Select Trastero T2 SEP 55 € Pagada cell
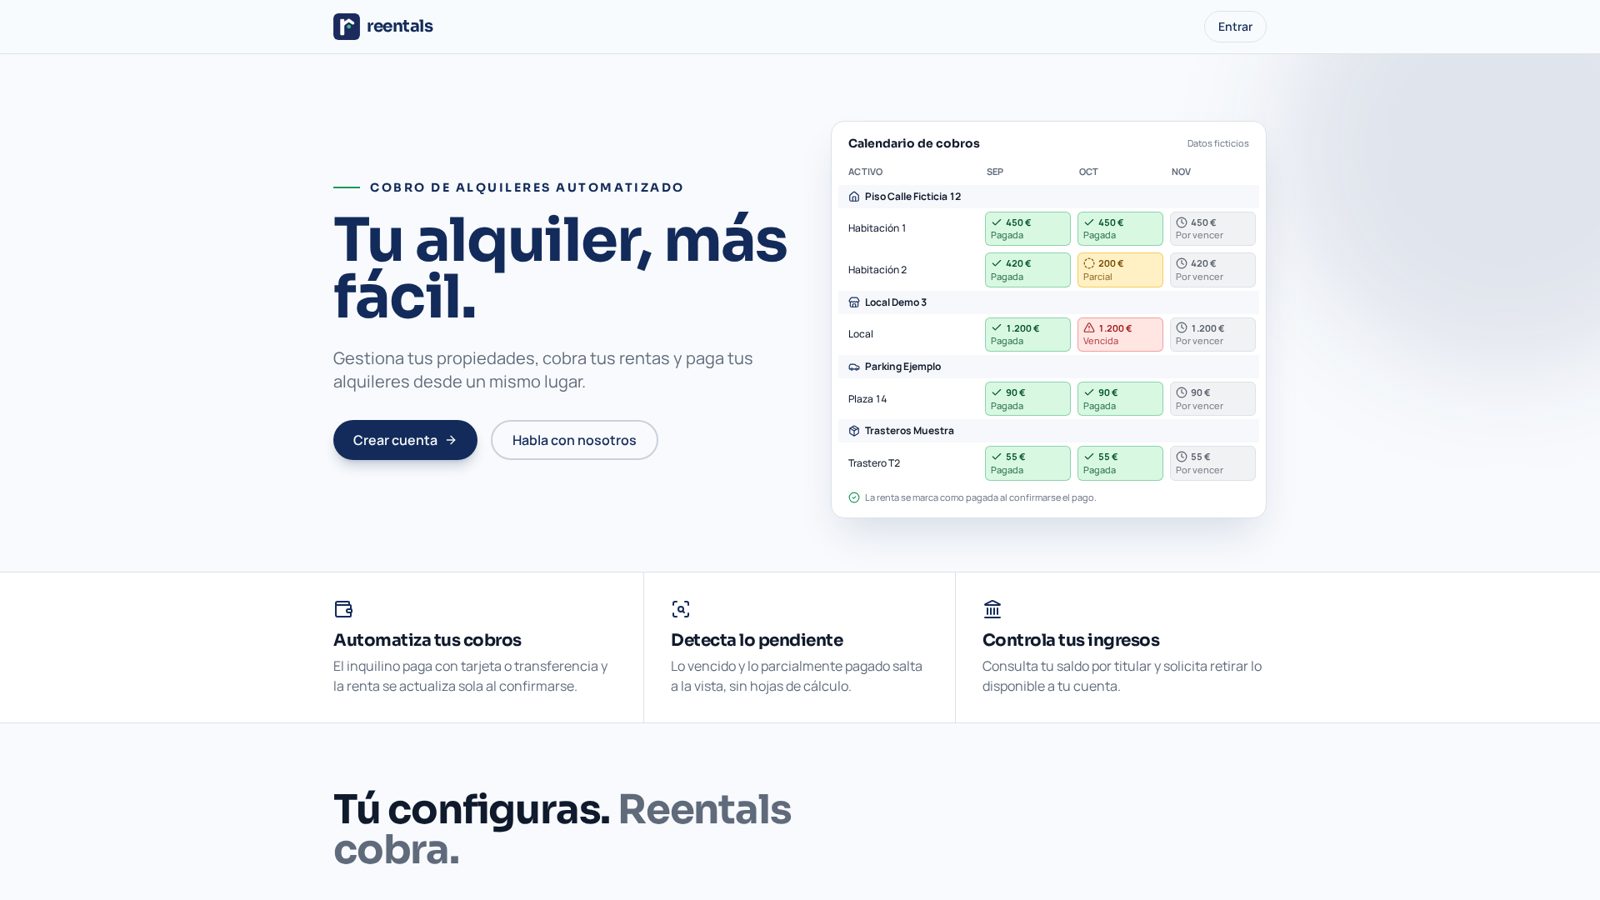The width and height of the screenshot is (1600, 900). [1027, 463]
